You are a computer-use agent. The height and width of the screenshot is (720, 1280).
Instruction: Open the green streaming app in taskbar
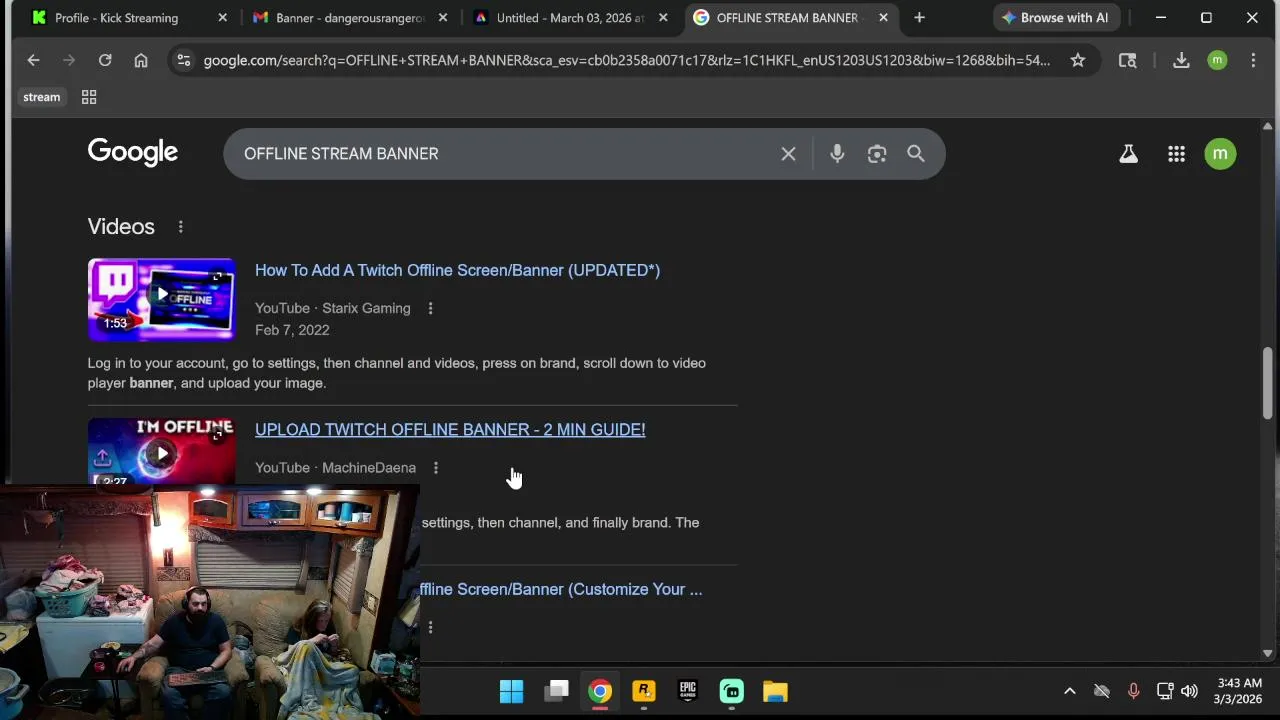point(732,691)
